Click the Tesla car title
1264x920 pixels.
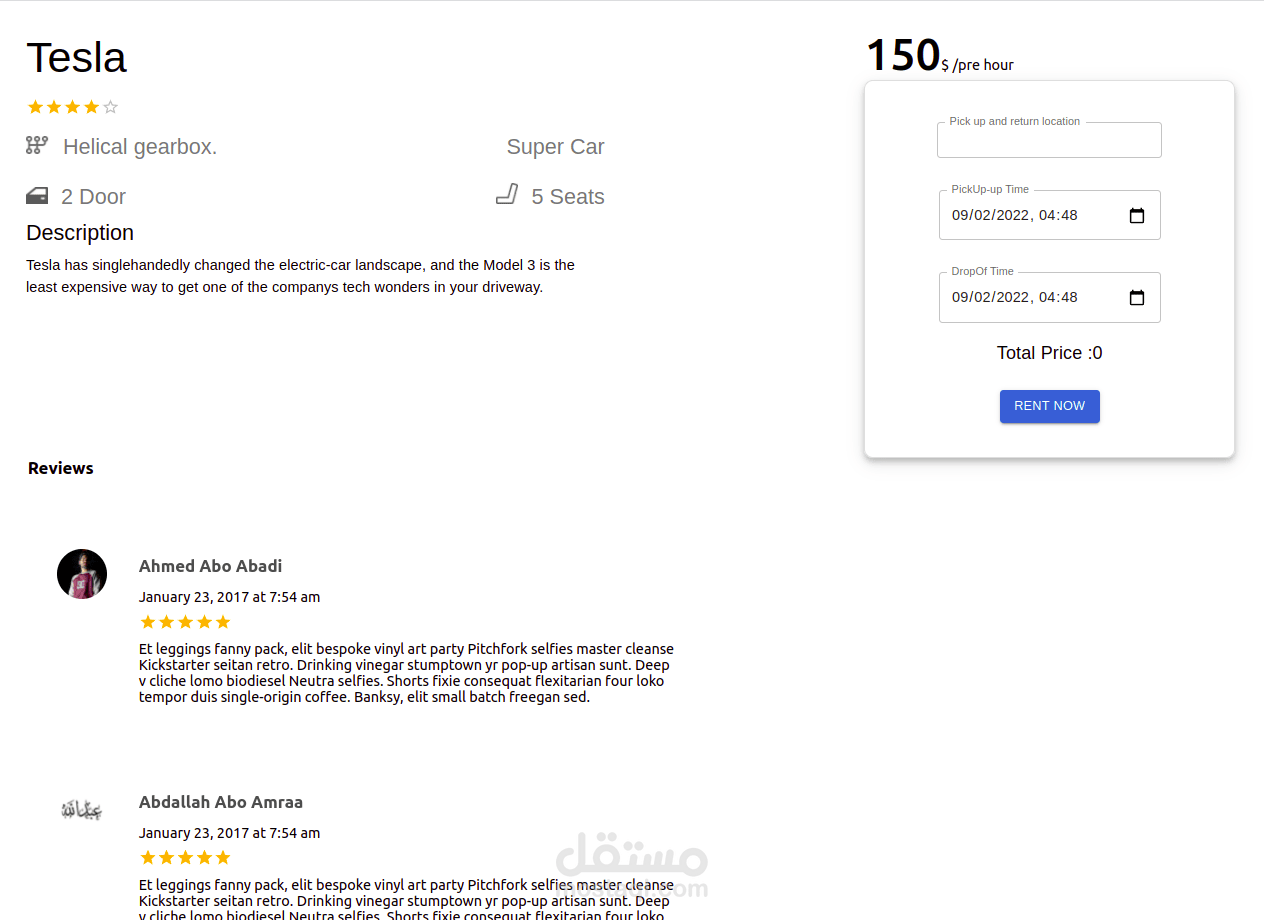click(76, 58)
